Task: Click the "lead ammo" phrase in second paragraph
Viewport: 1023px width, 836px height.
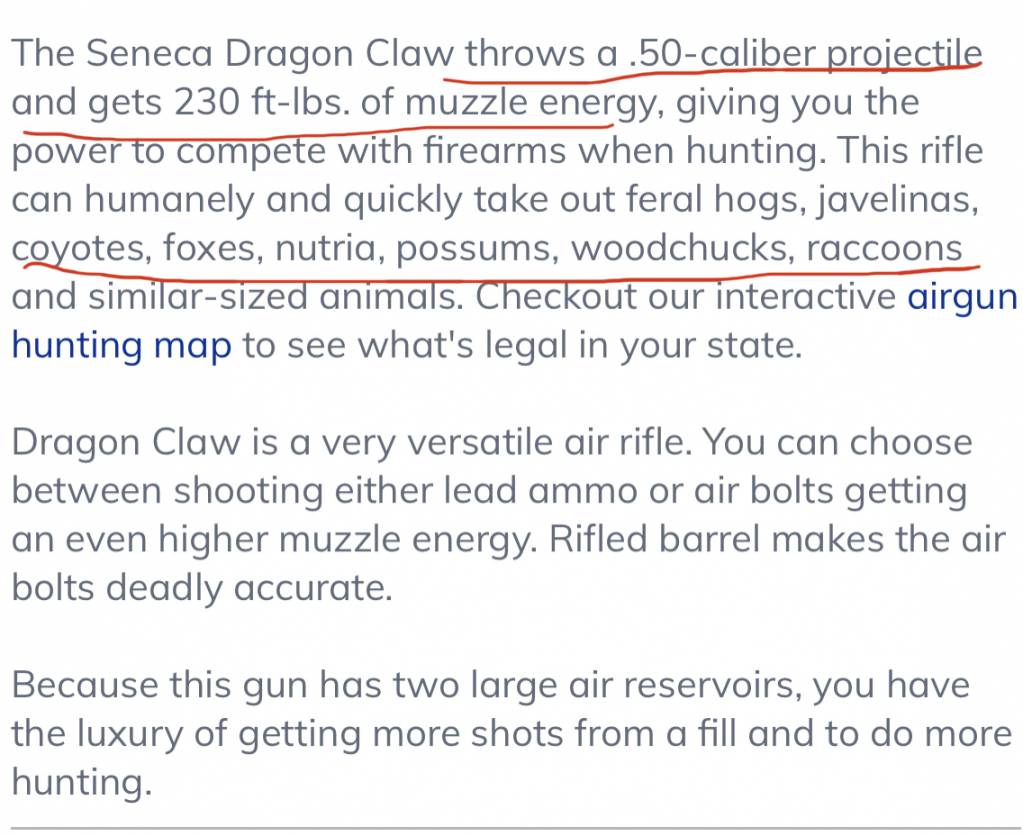Action: [x=540, y=491]
